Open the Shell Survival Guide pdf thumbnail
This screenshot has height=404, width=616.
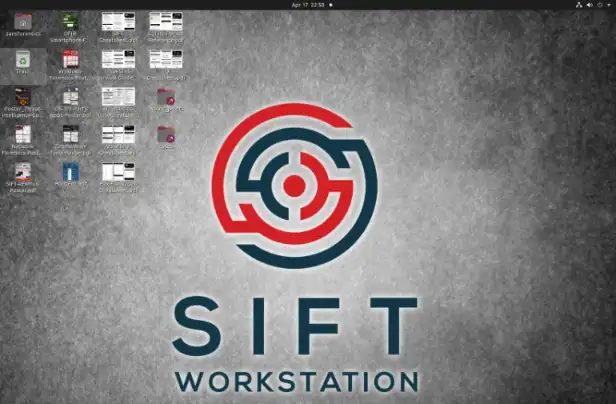(x=118, y=59)
